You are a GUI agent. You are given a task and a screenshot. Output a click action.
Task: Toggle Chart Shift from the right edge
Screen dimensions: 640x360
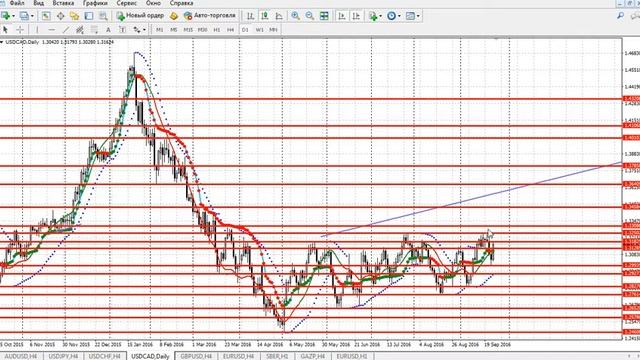356,16
